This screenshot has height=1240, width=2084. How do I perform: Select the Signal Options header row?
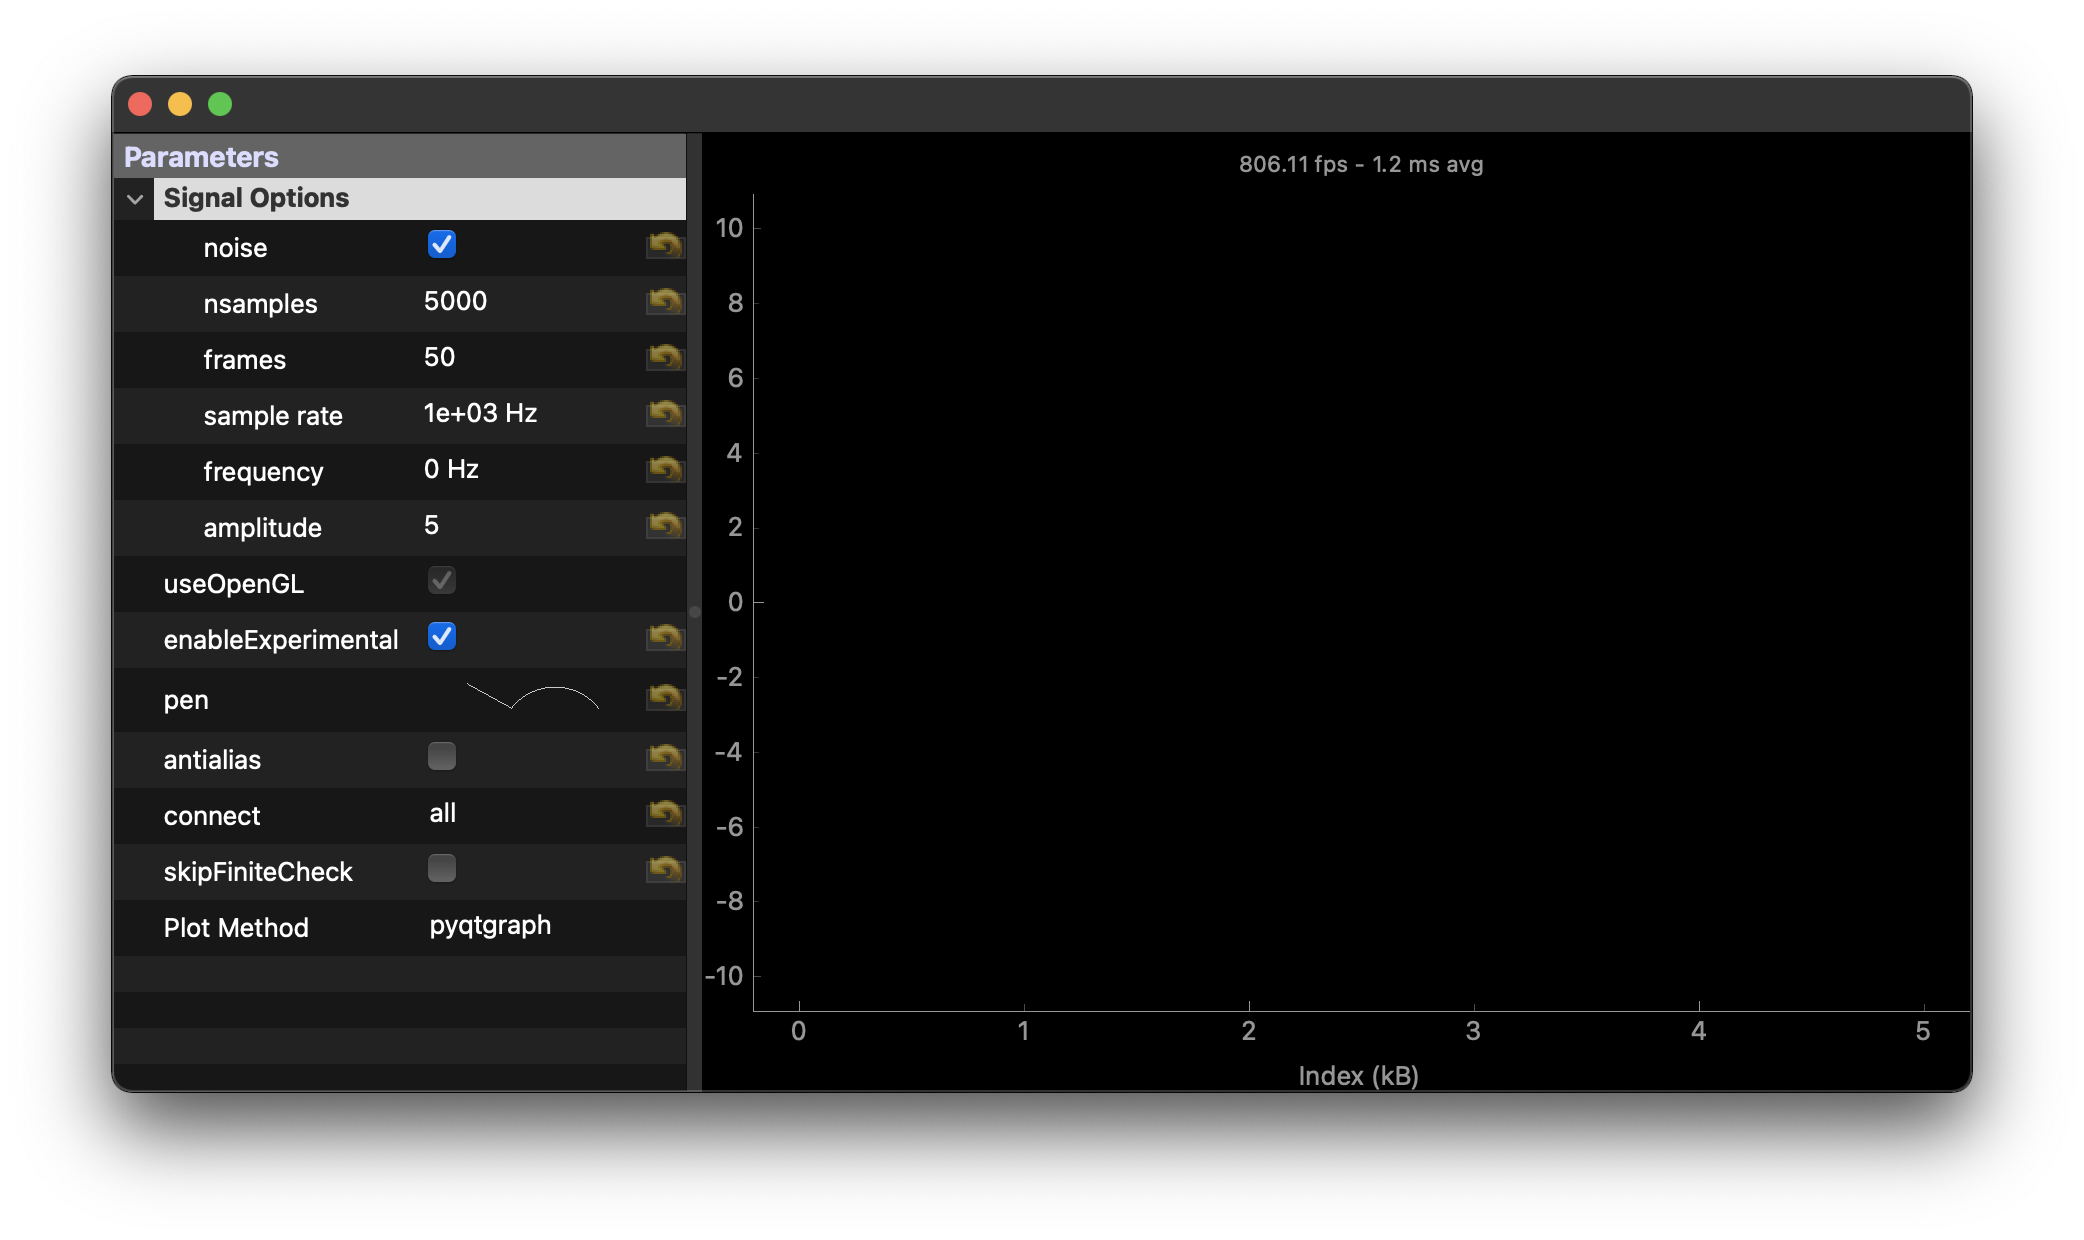[x=256, y=198]
